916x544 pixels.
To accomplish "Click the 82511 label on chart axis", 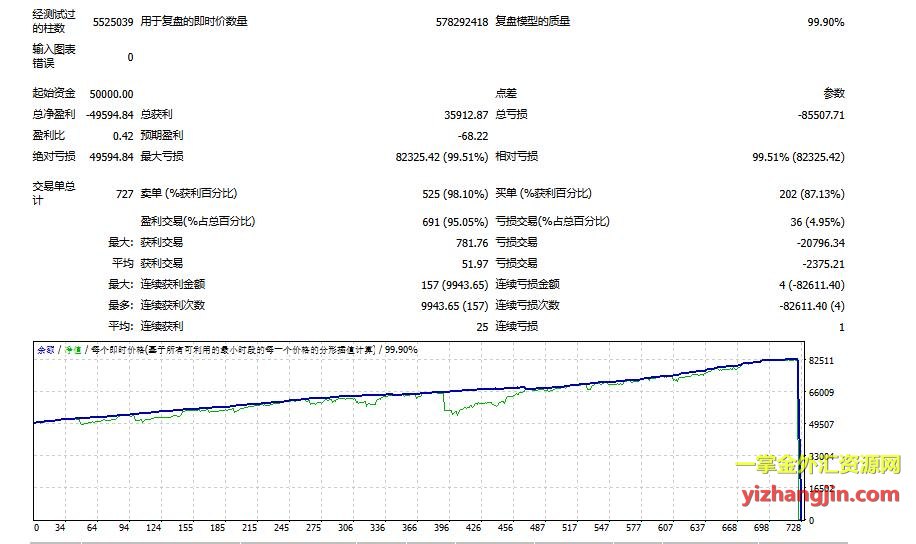I will [x=820, y=360].
